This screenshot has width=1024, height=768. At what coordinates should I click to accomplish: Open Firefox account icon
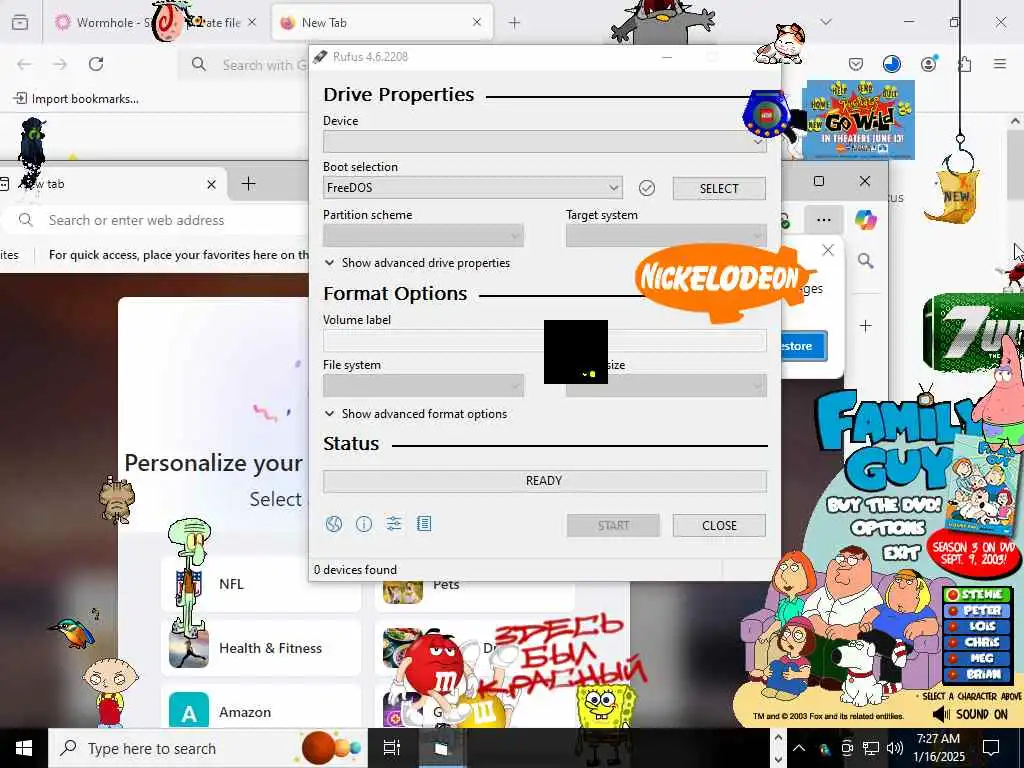[x=928, y=64]
